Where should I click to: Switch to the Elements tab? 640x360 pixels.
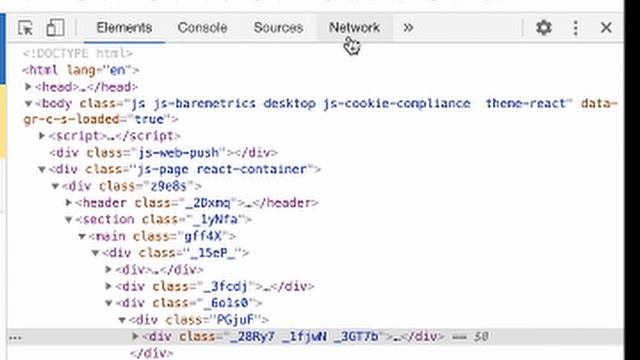coord(124,28)
